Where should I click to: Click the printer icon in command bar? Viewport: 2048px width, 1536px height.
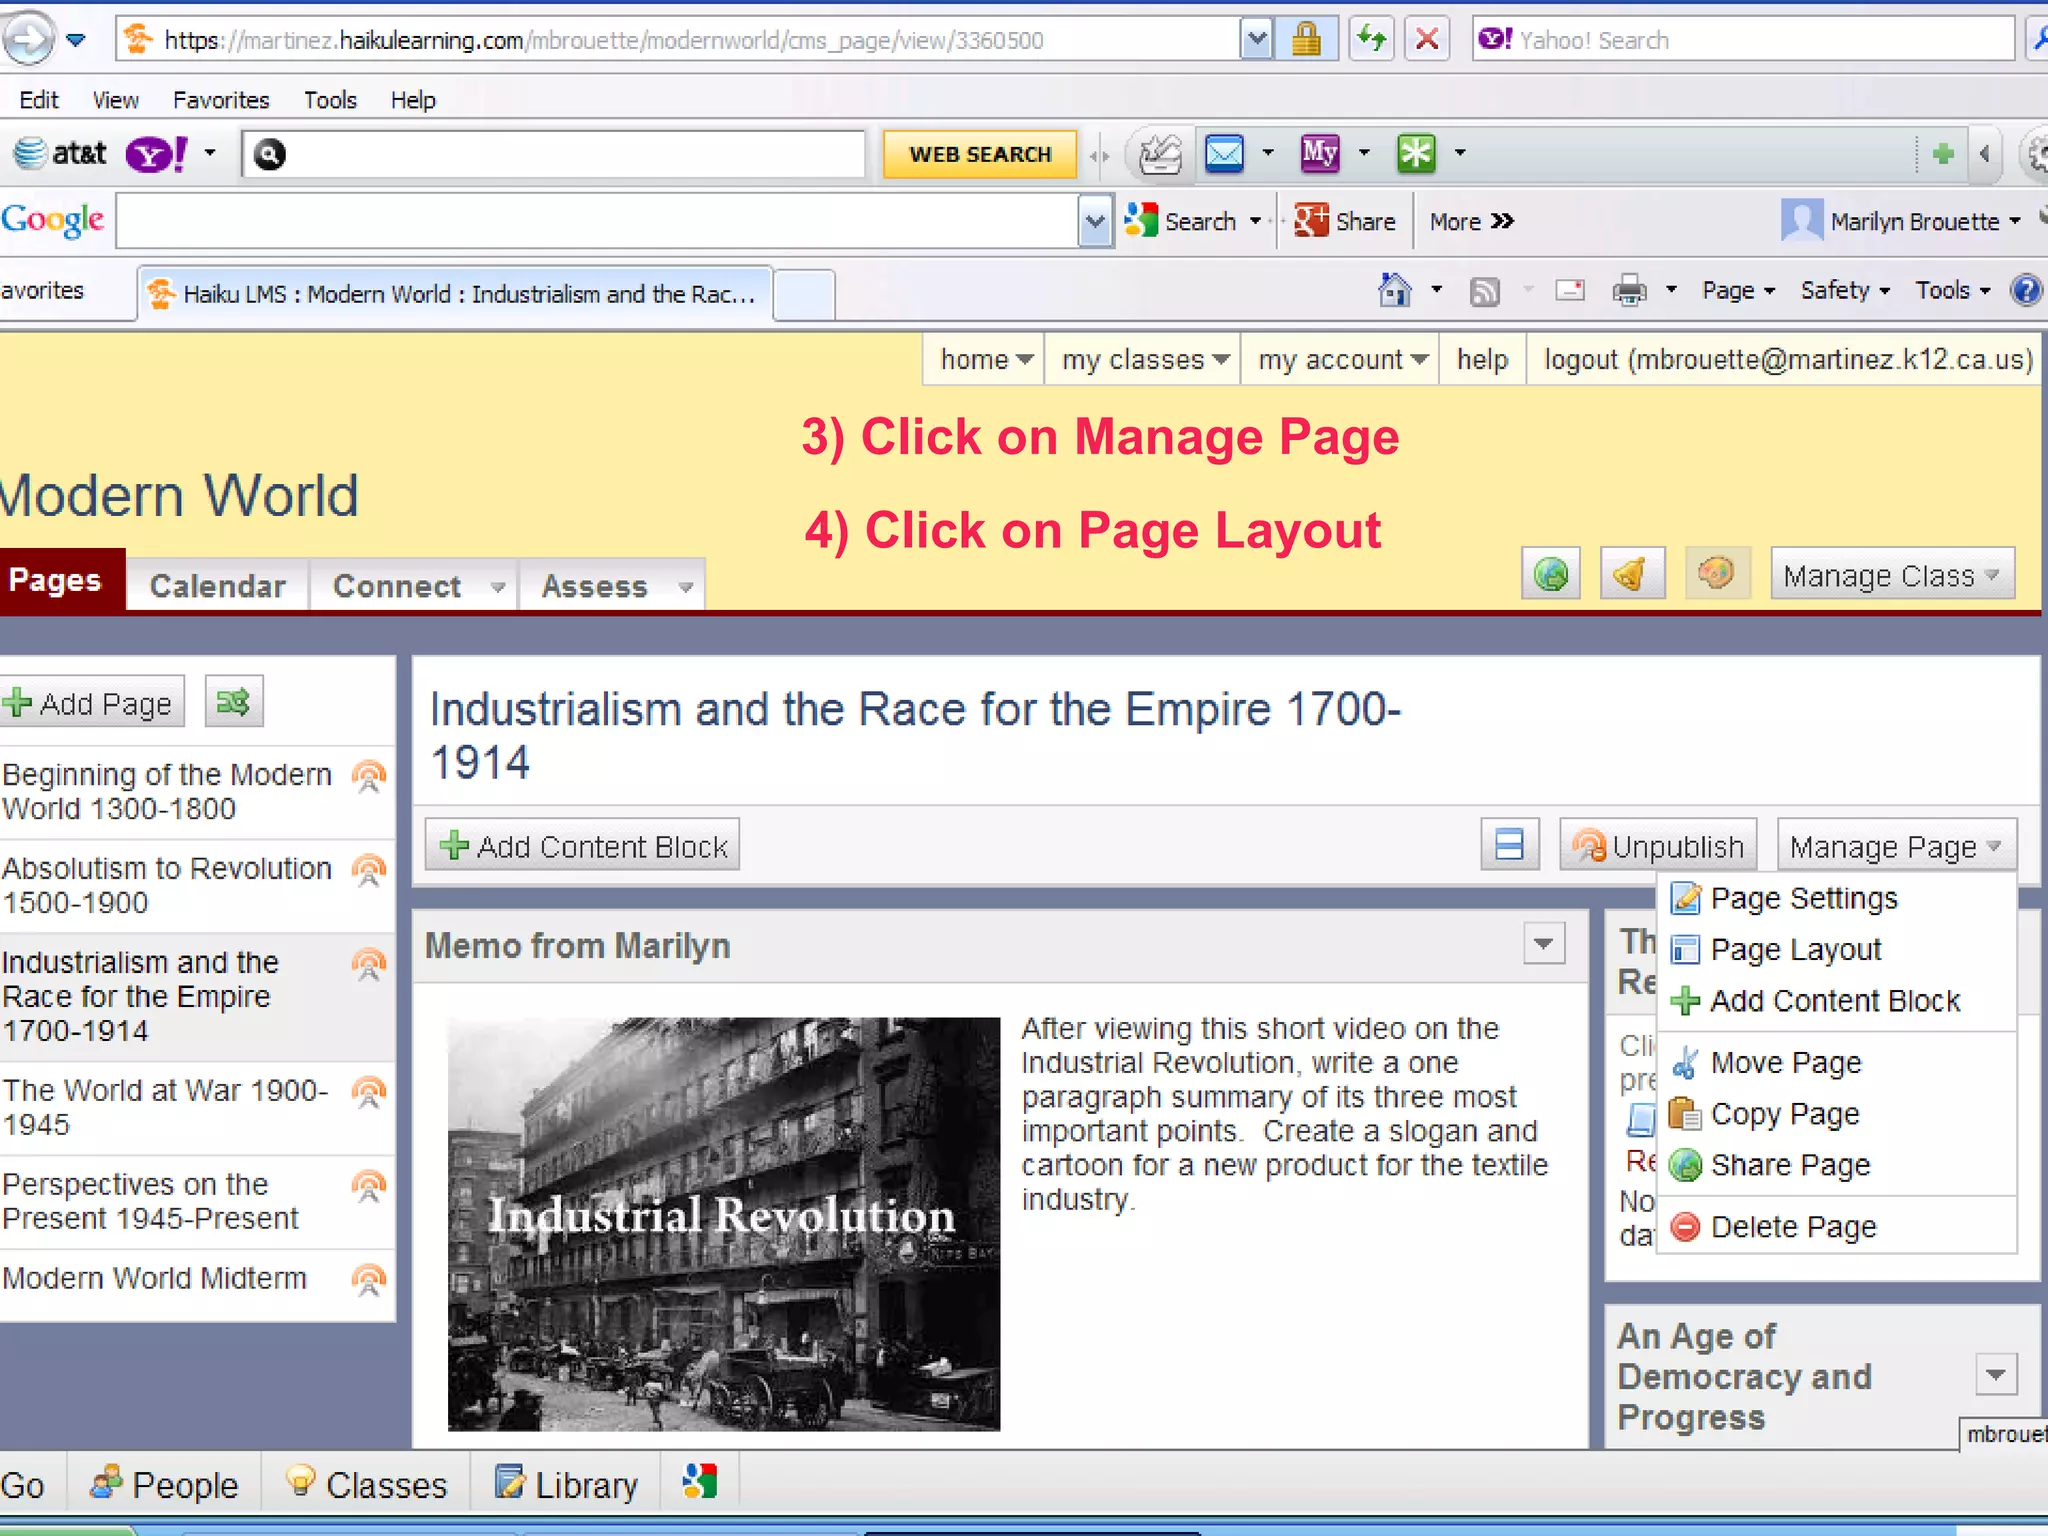tap(1629, 291)
